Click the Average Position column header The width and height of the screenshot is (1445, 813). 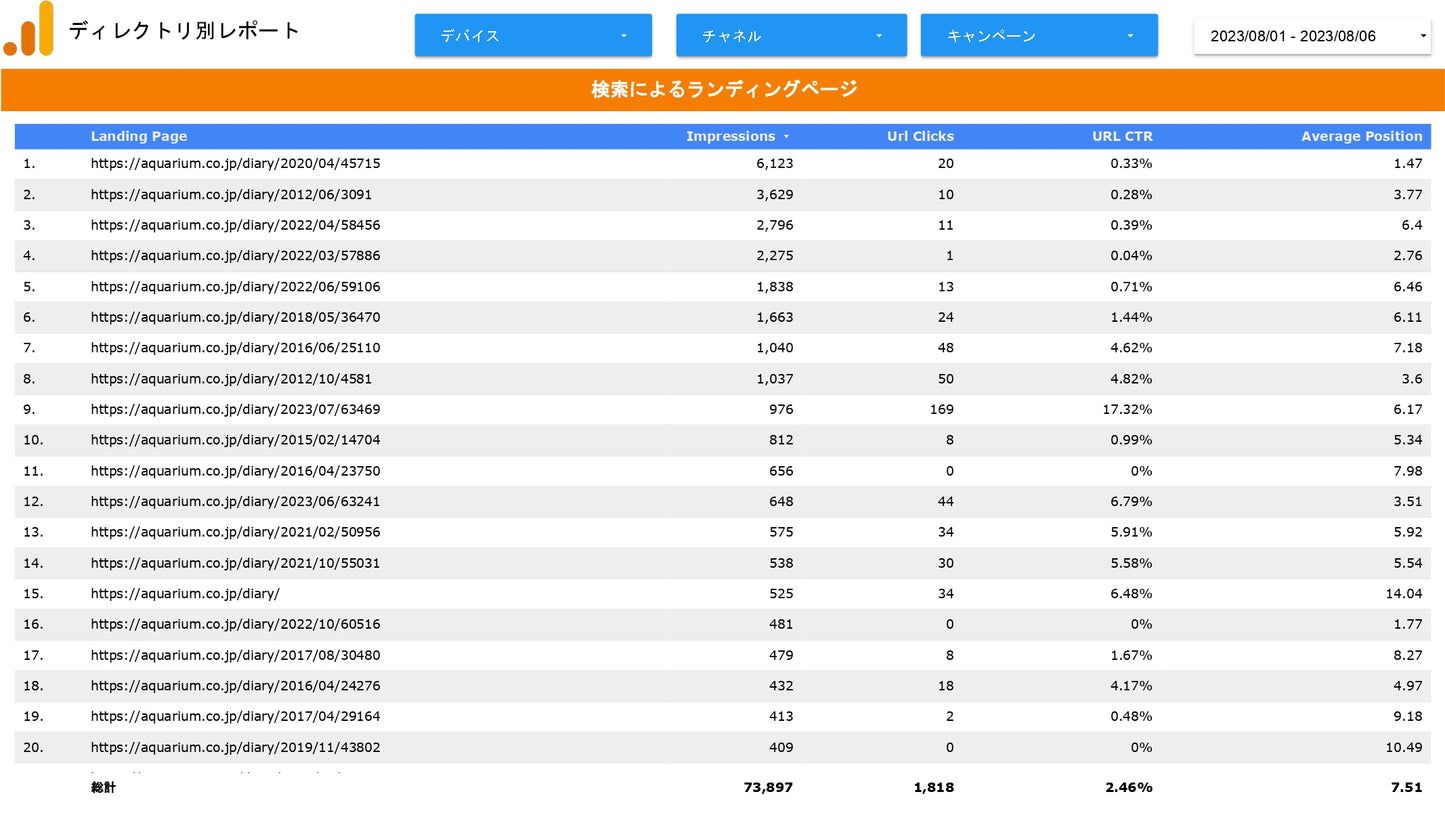pos(1361,136)
